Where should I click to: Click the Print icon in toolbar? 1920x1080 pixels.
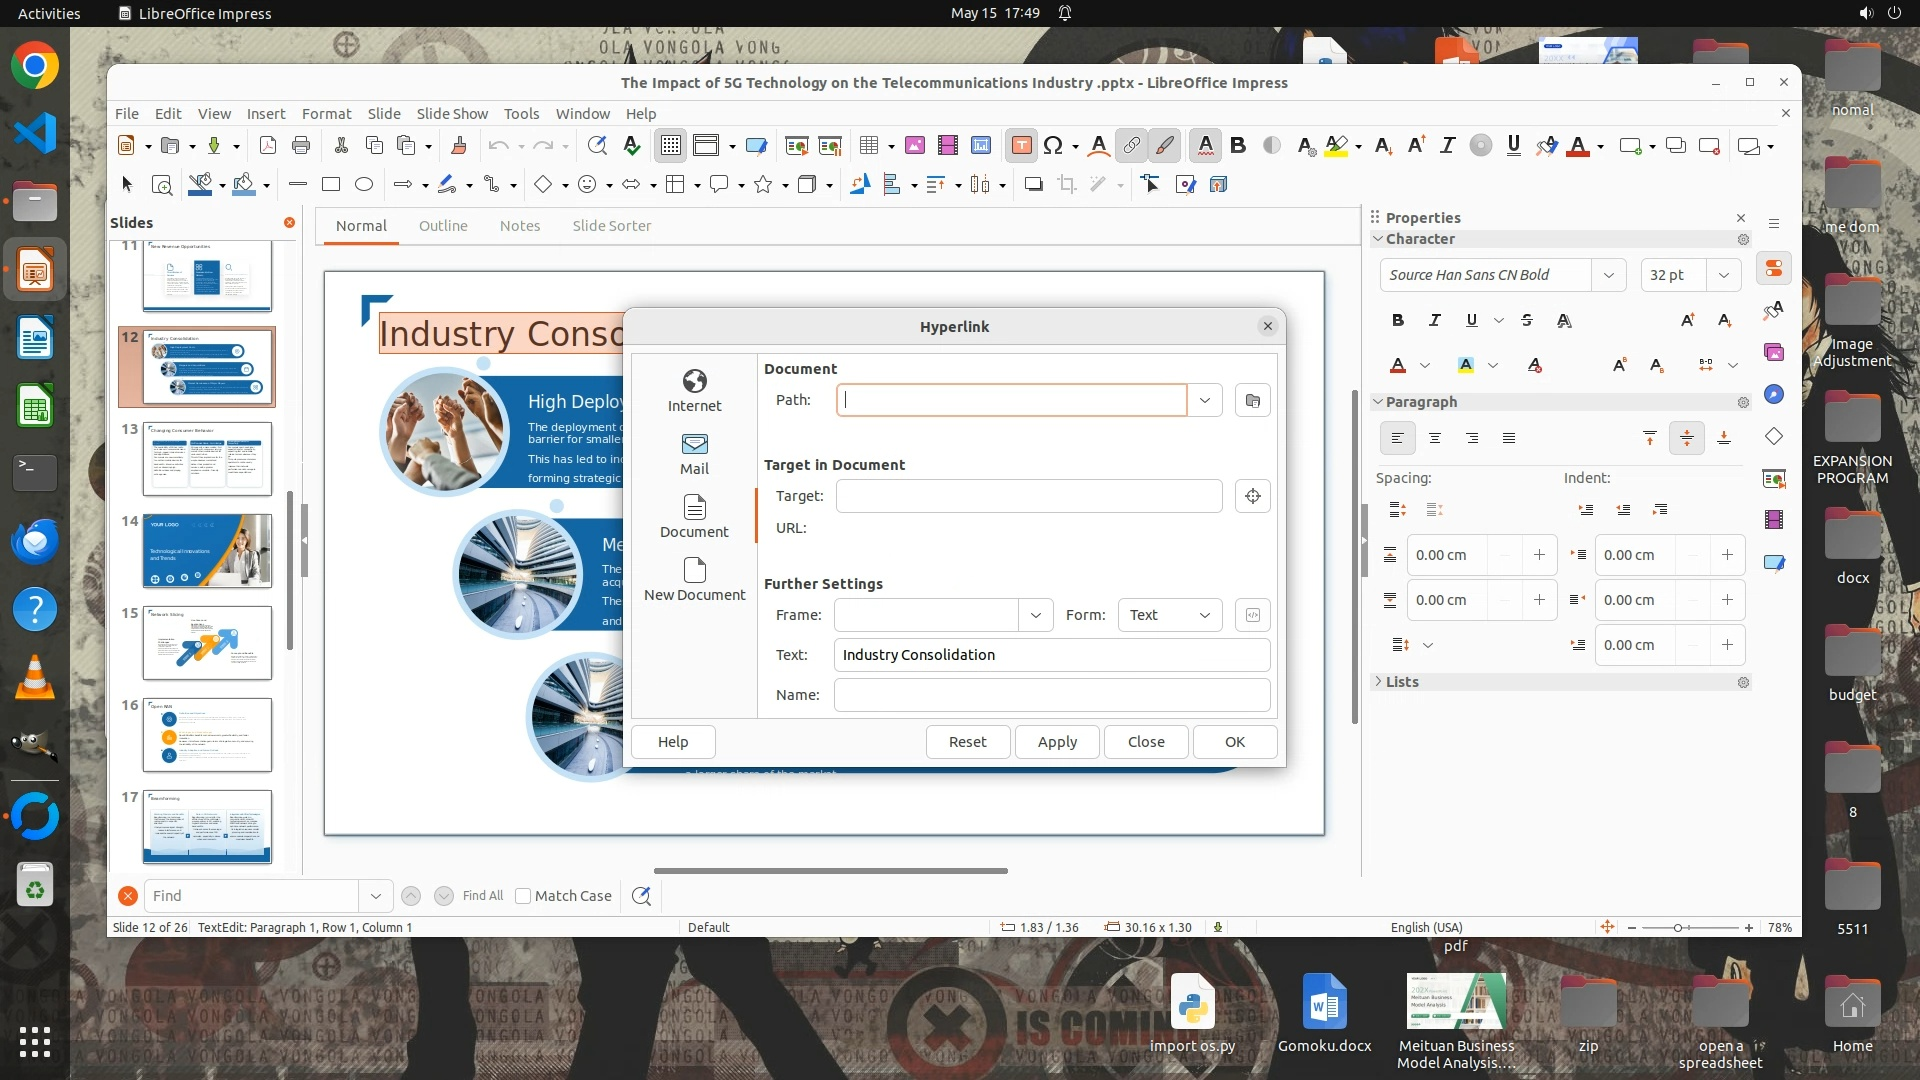(x=300, y=146)
